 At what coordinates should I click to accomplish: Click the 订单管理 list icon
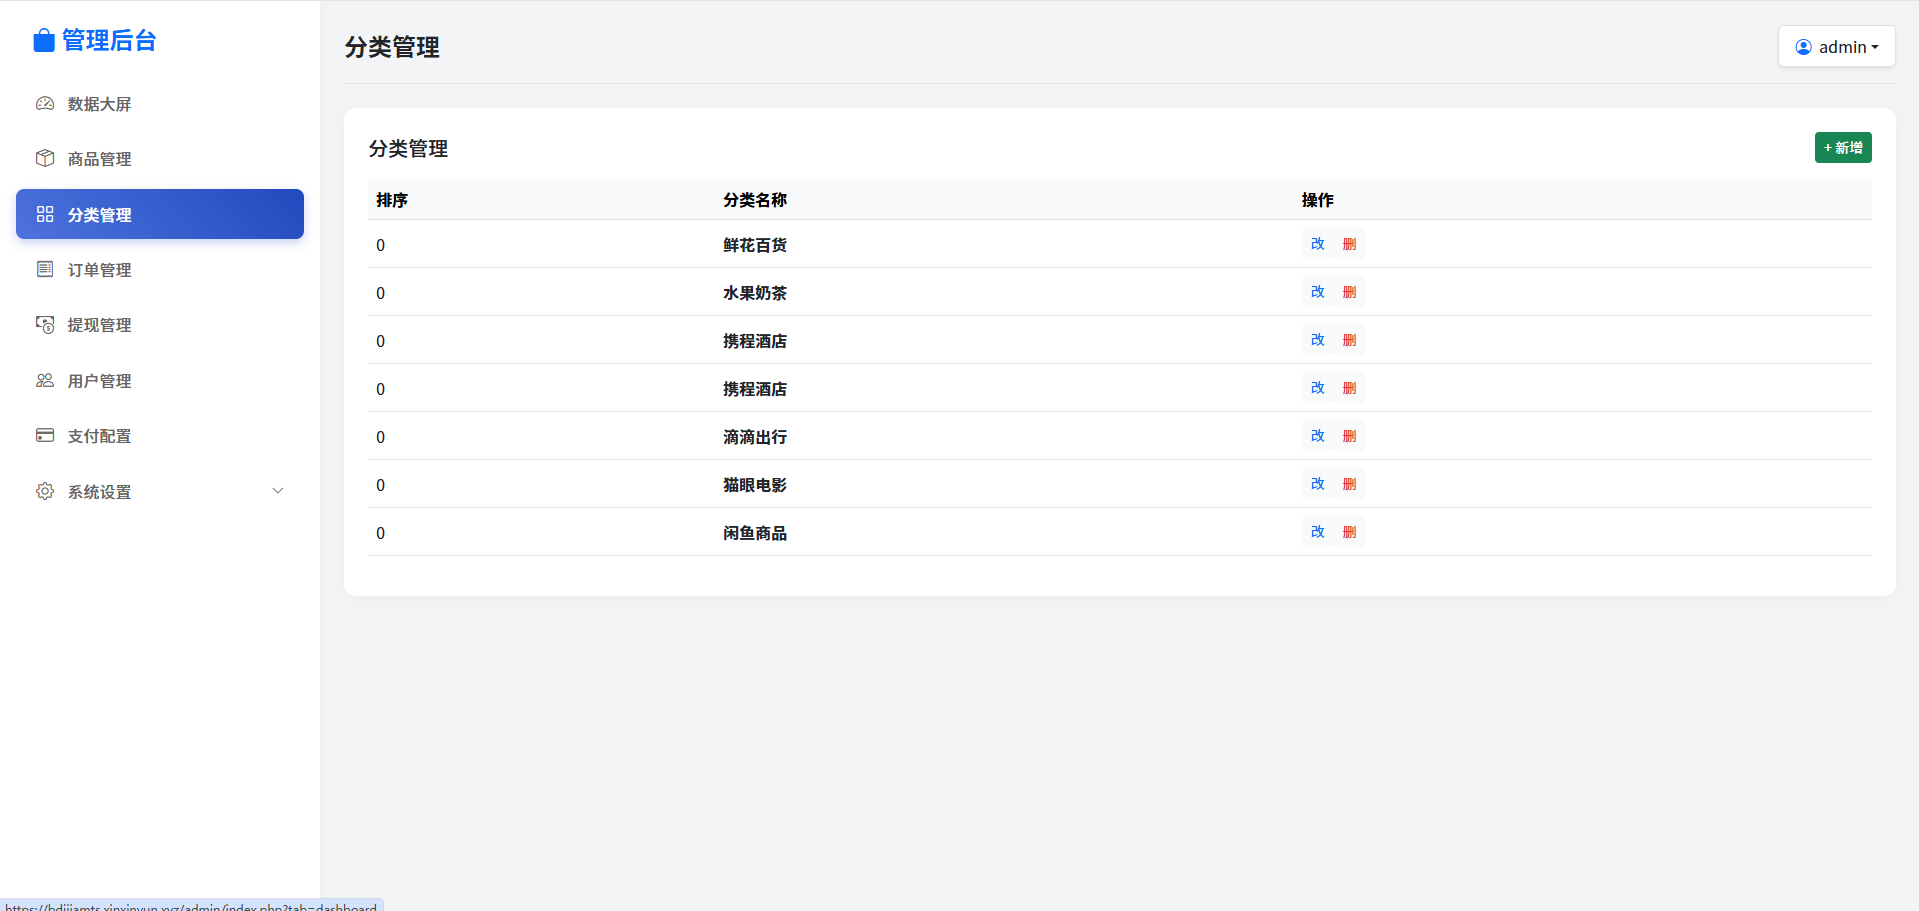pos(45,269)
